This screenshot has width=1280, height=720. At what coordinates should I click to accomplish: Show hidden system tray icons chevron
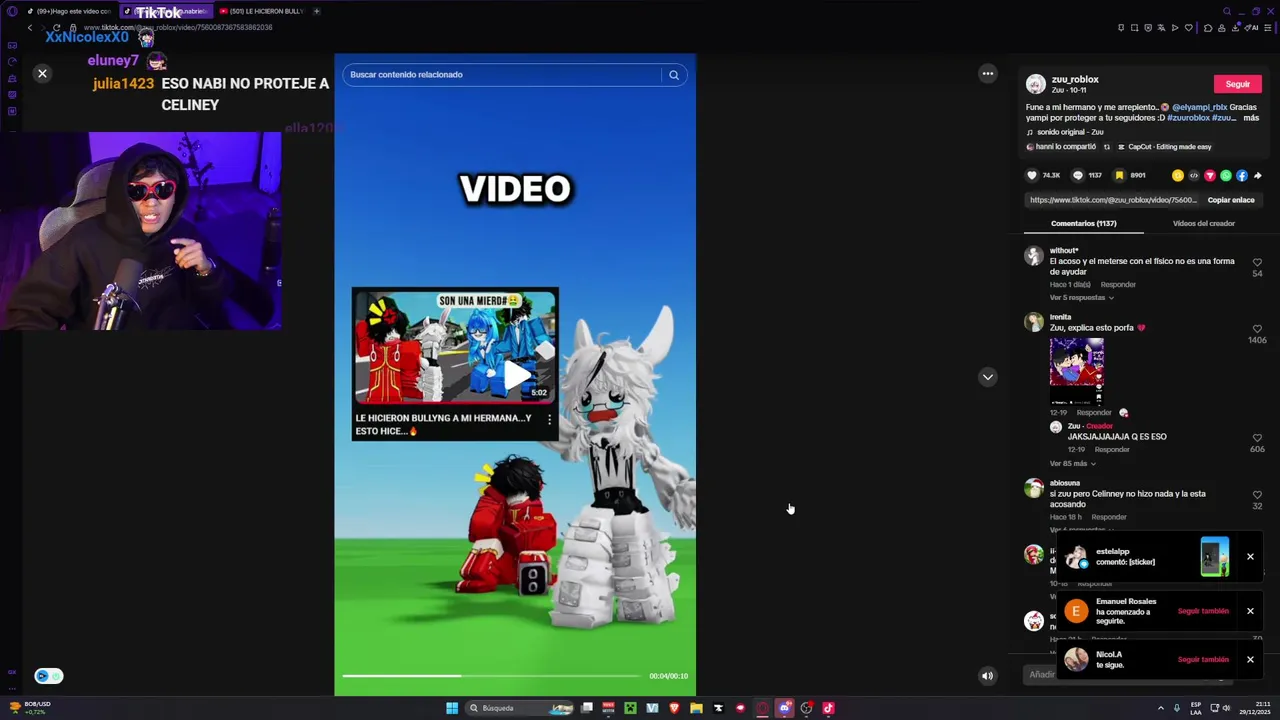(x=1160, y=708)
